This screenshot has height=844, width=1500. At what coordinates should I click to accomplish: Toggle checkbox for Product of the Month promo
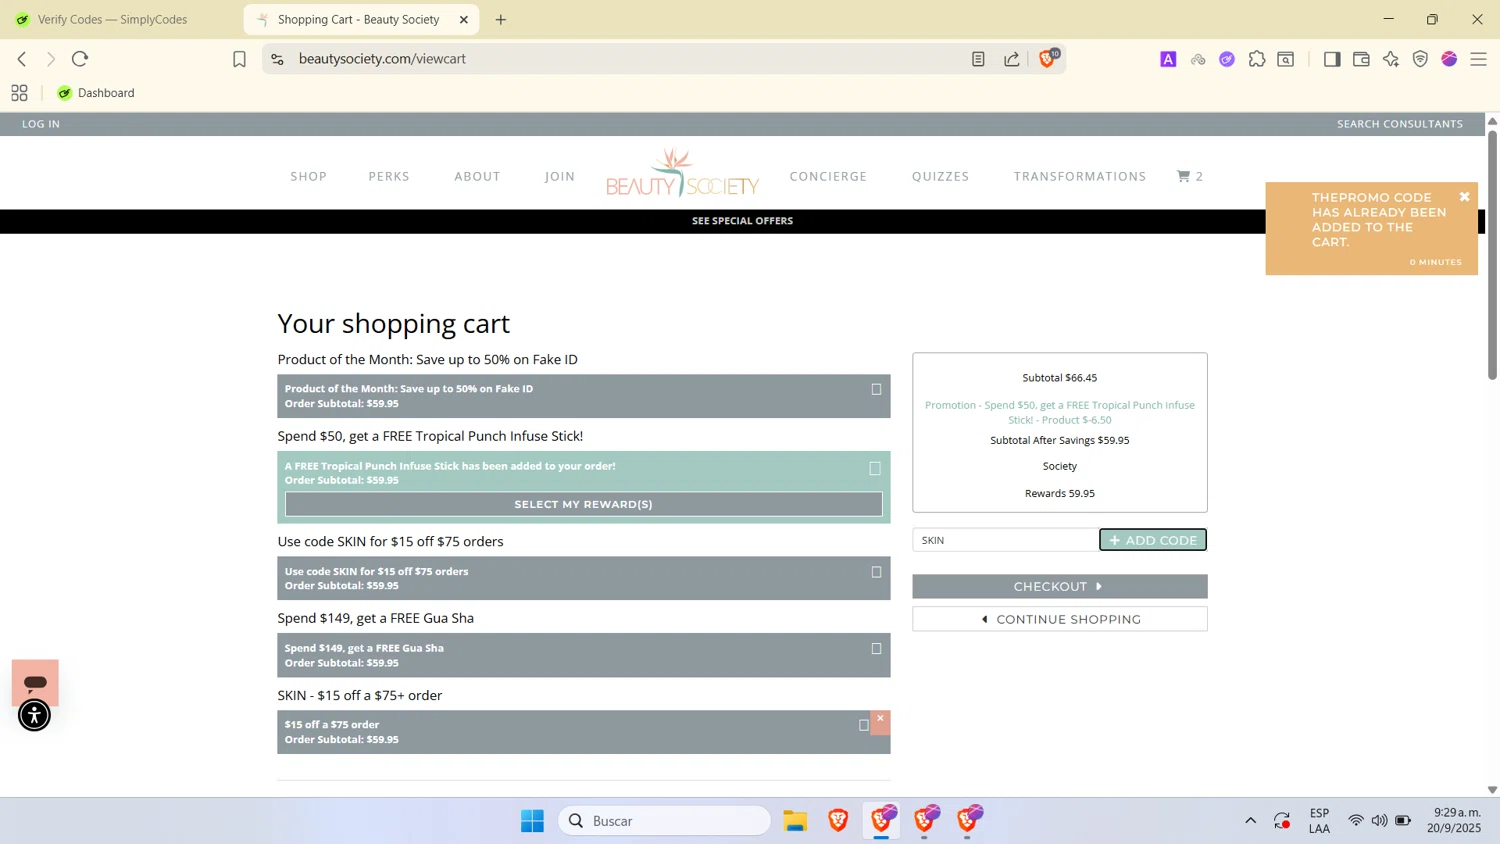(876, 389)
